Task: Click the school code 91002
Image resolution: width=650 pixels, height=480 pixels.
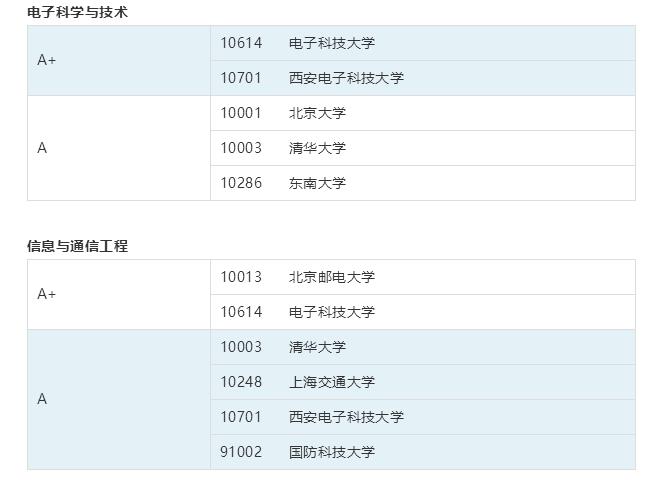Action: [241, 452]
